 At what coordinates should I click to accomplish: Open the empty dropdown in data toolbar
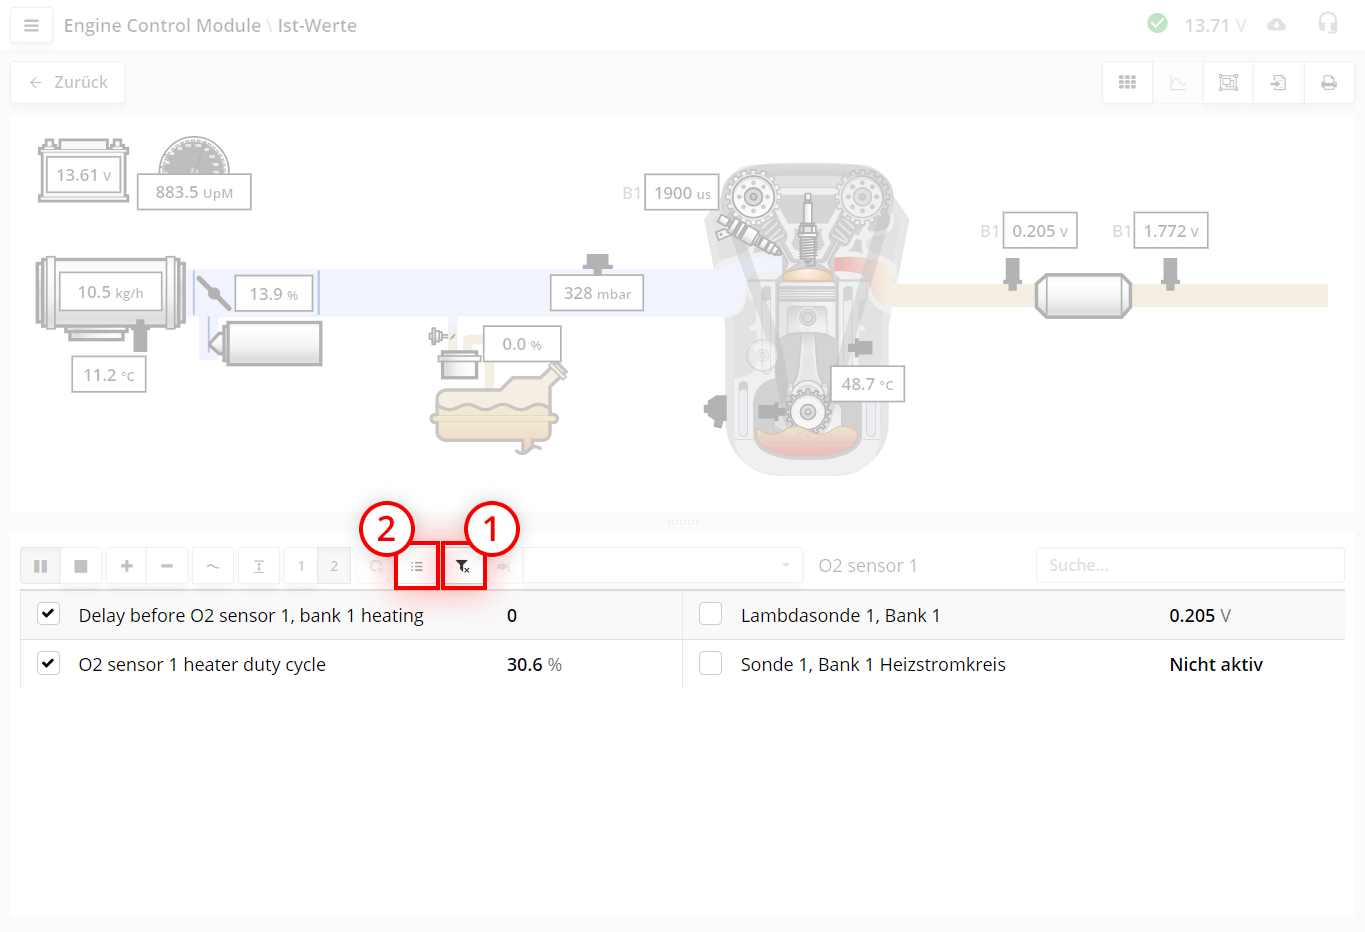click(662, 566)
